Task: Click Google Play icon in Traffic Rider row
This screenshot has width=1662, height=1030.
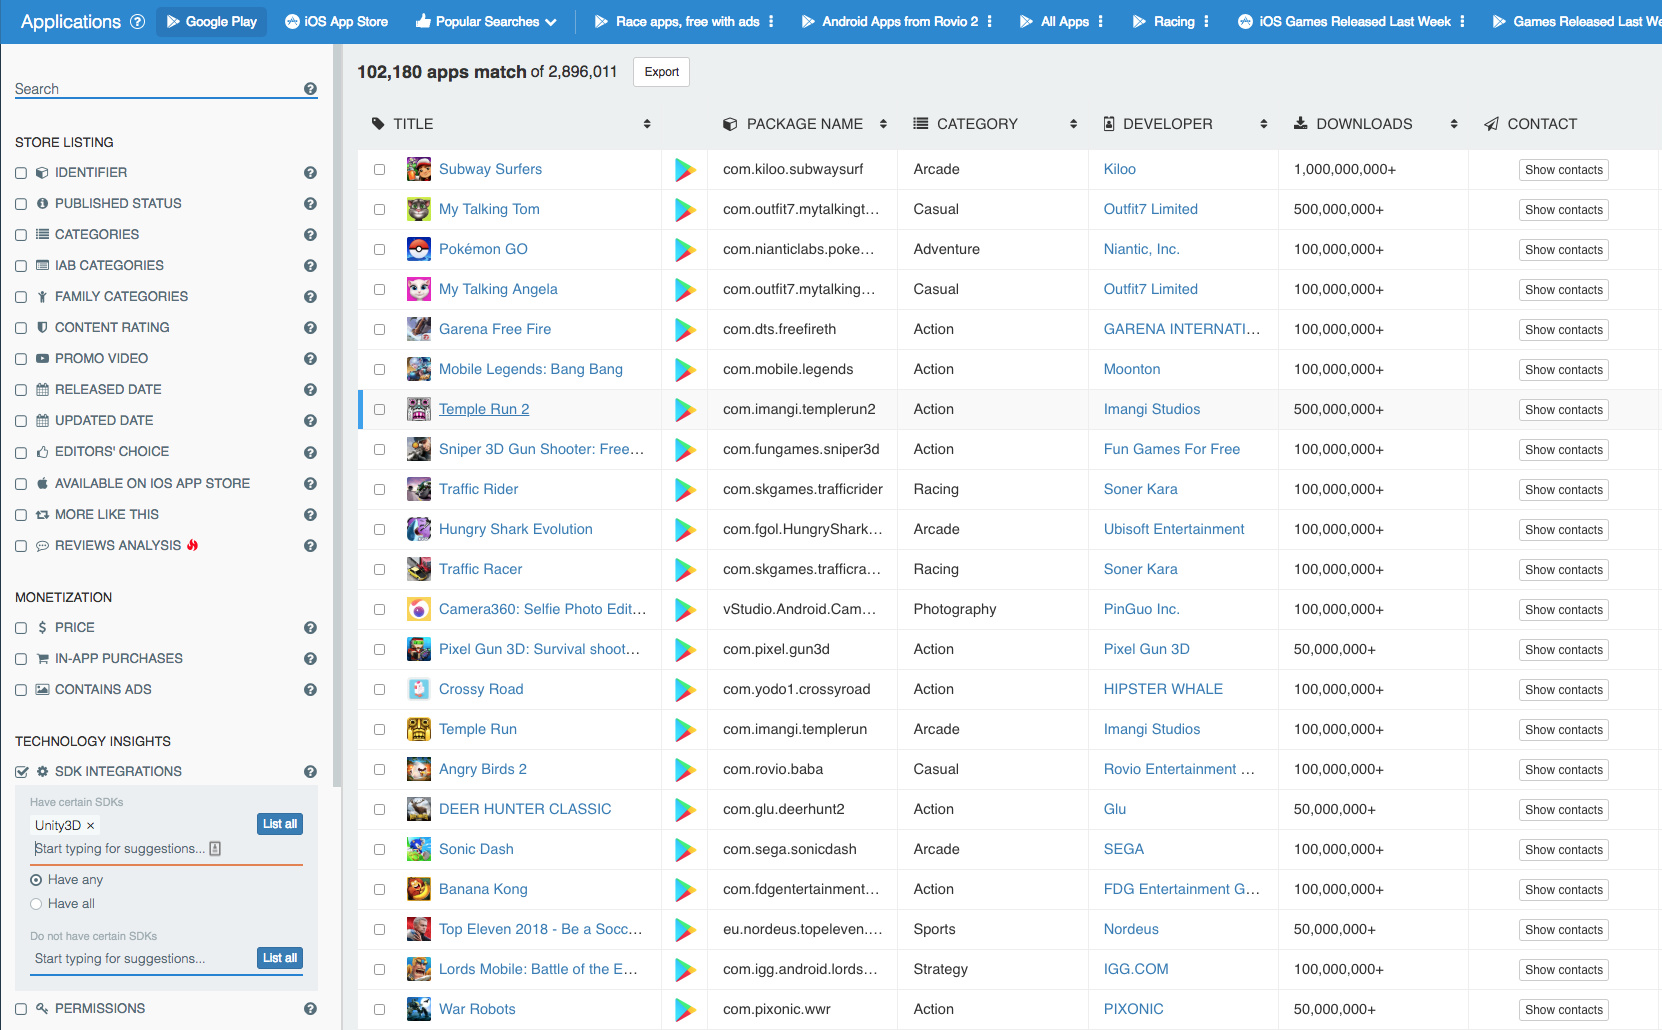Action: pos(685,489)
